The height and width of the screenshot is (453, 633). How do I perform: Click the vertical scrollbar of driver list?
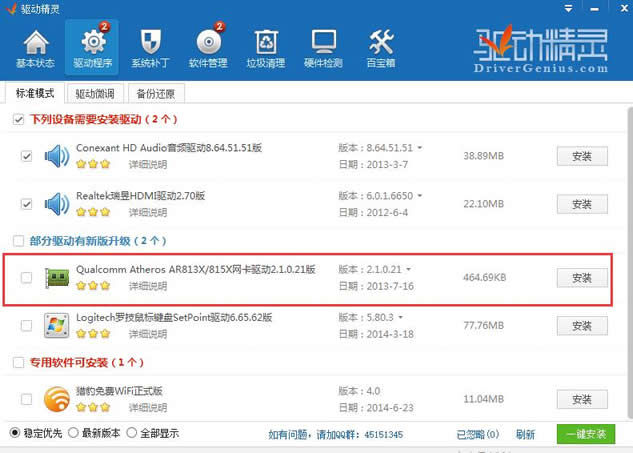click(629, 262)
